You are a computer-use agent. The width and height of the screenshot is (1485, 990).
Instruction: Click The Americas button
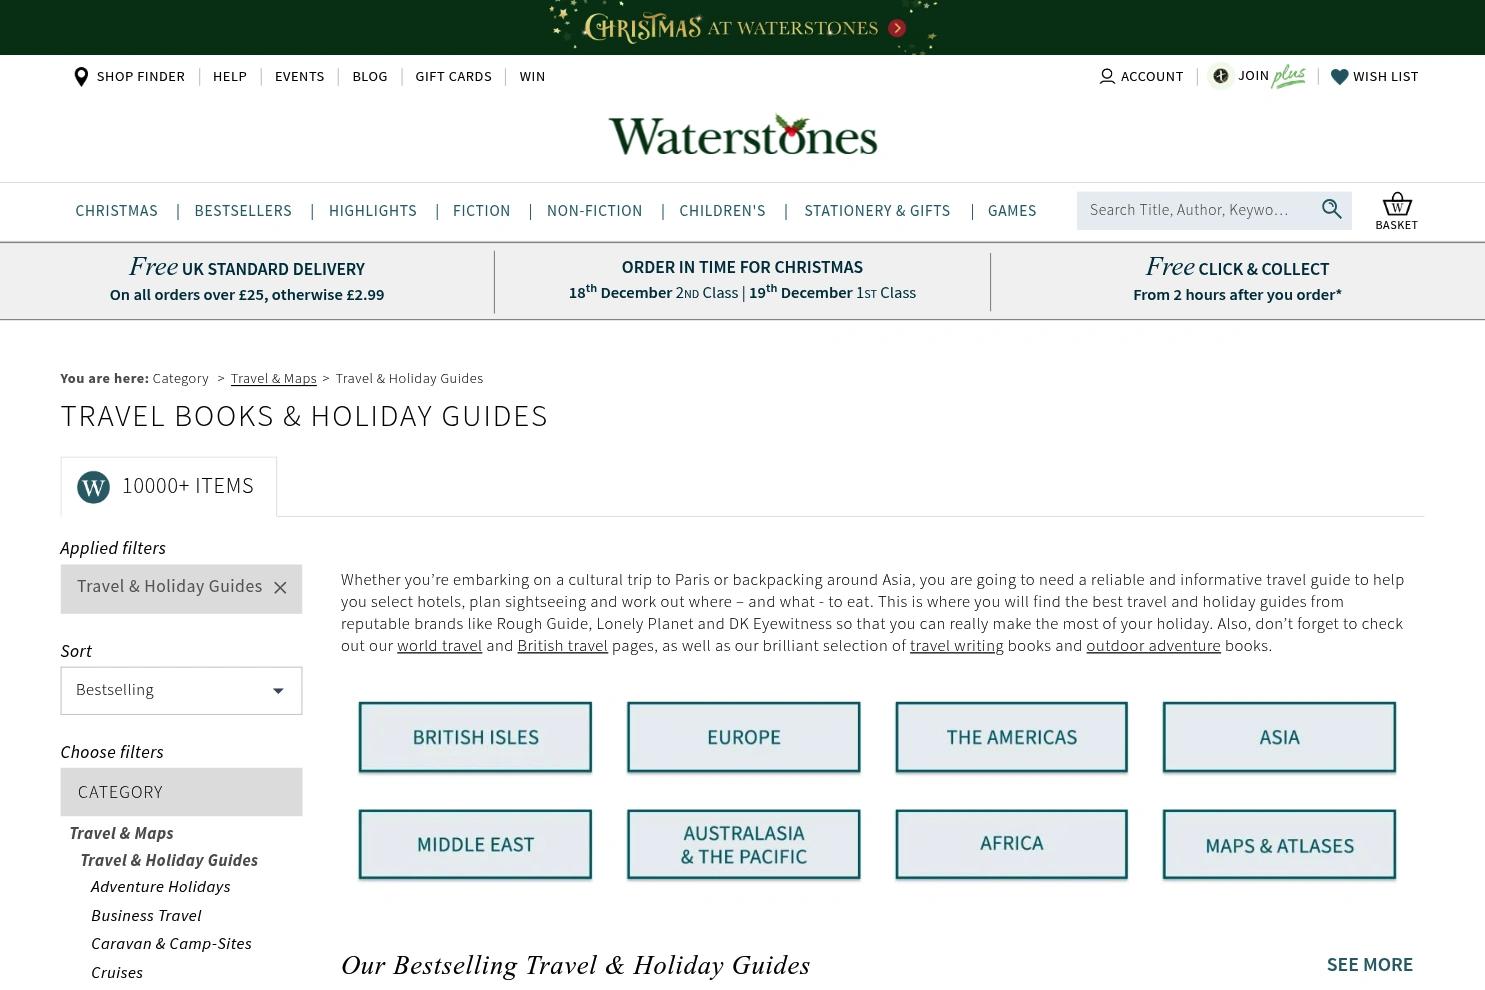[x=1011, y=737]
